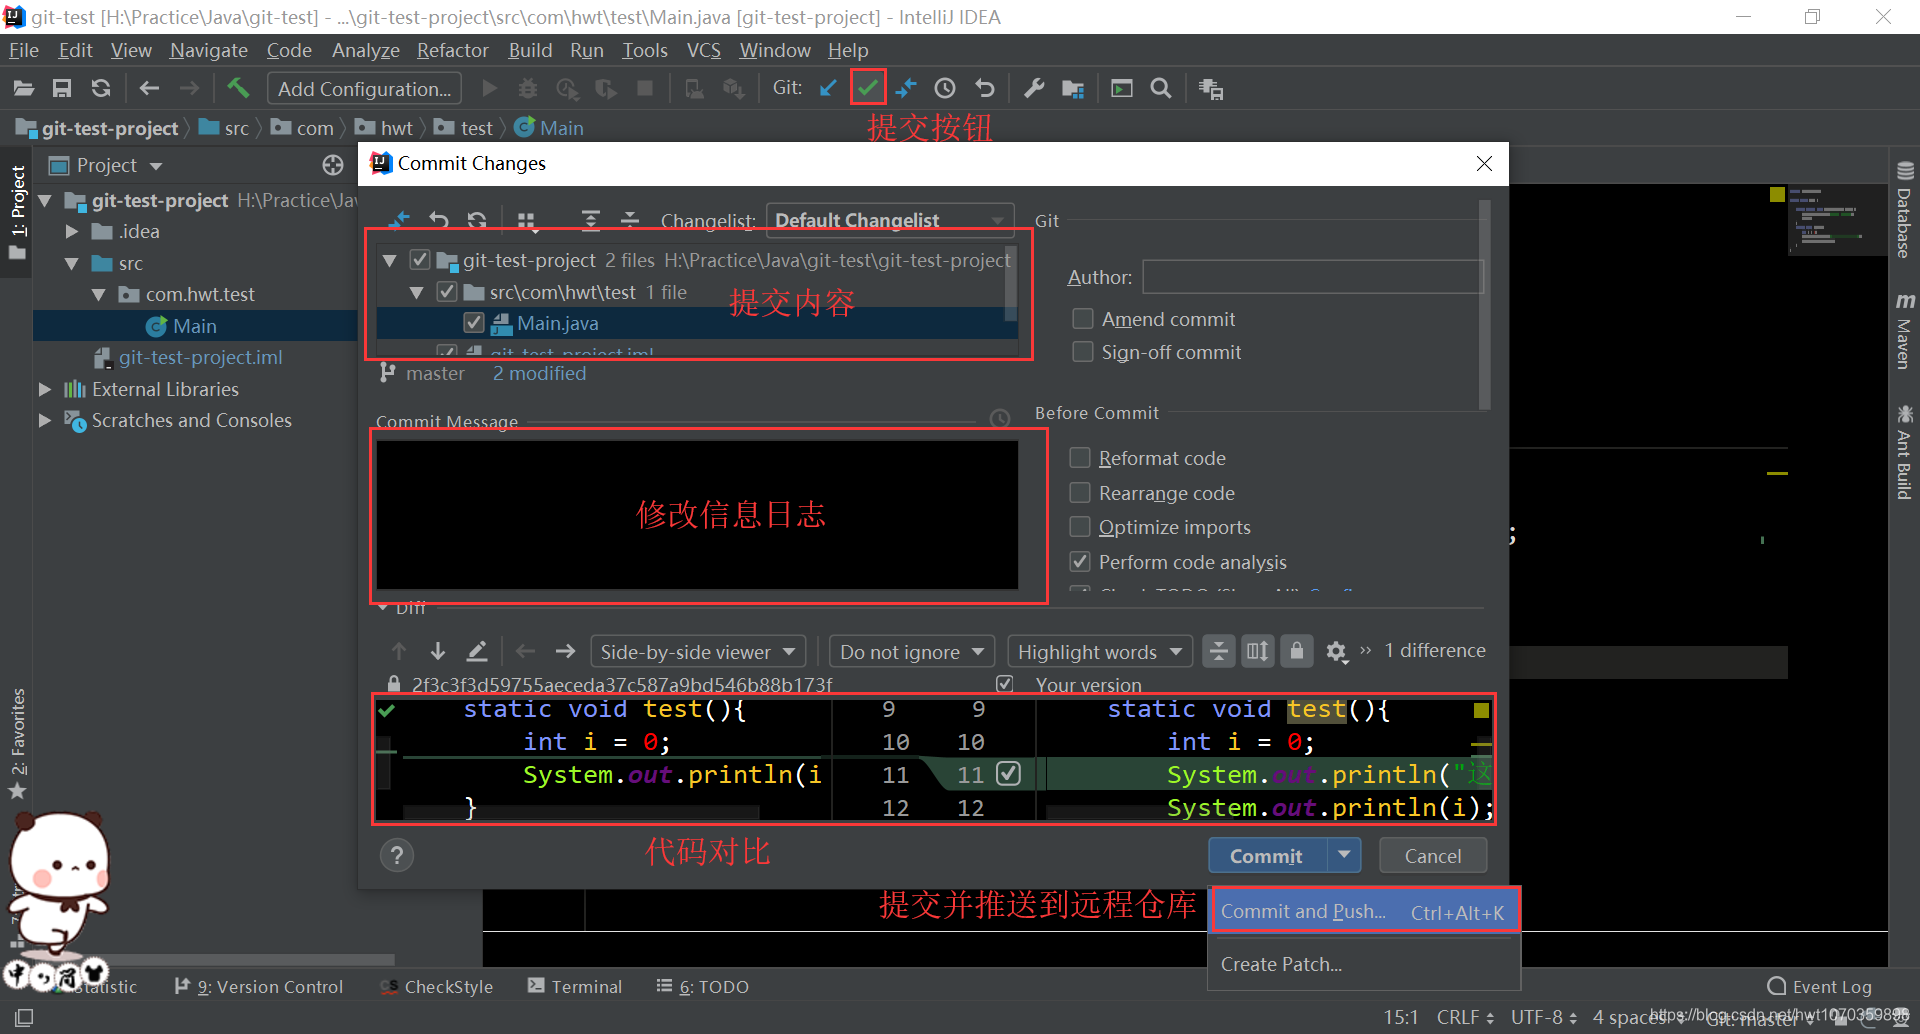Click the help question mark button

(x=397, y=855)
